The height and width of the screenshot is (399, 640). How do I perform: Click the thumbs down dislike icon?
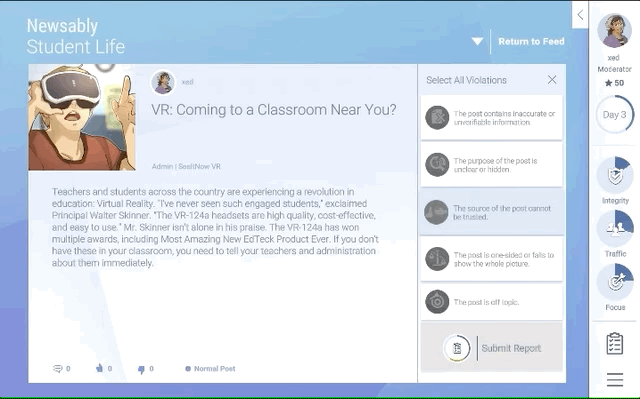[141, 369]
